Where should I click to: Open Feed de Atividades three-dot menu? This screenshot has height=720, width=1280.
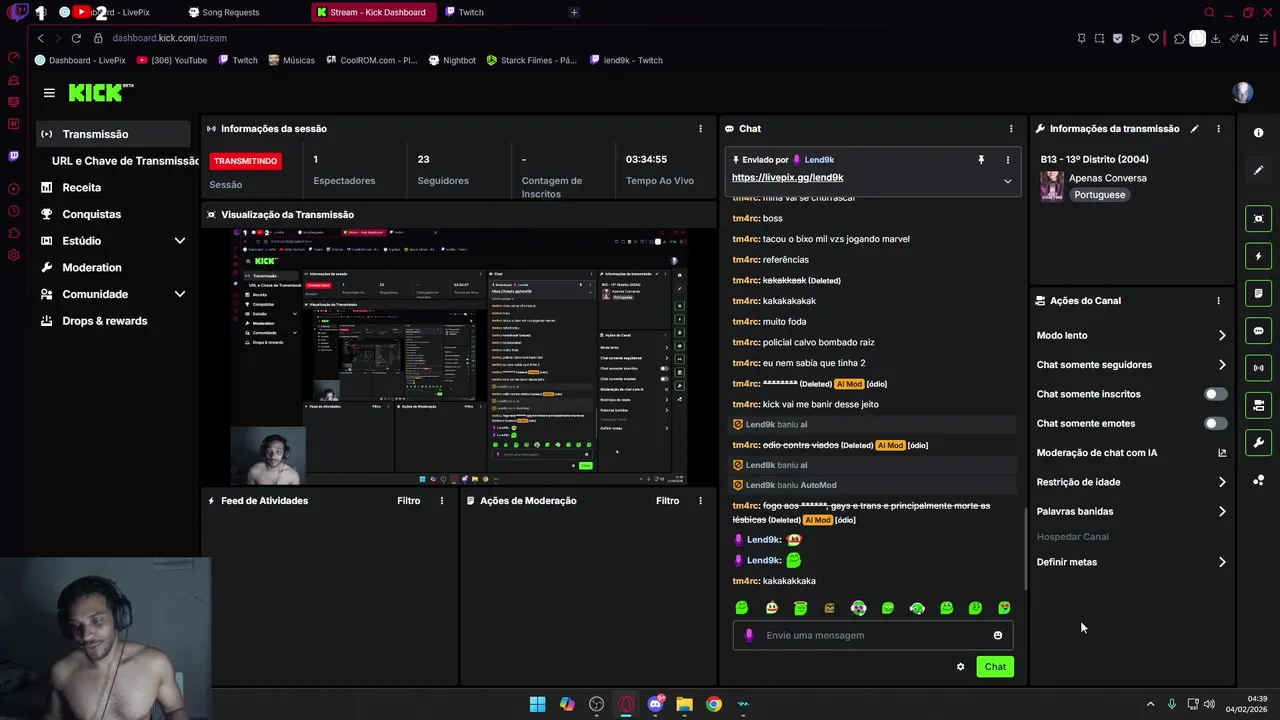442,501
